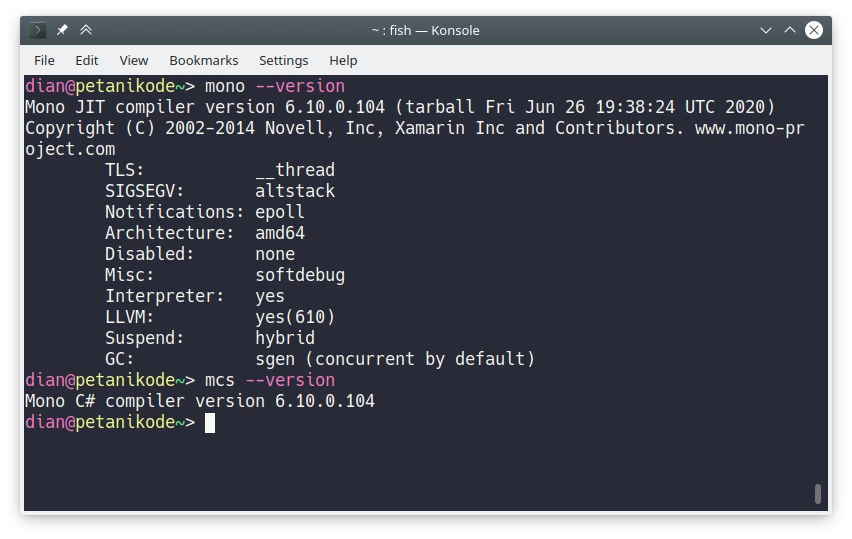
Task: Minimize the Konsole window
Action: (766, 30)
